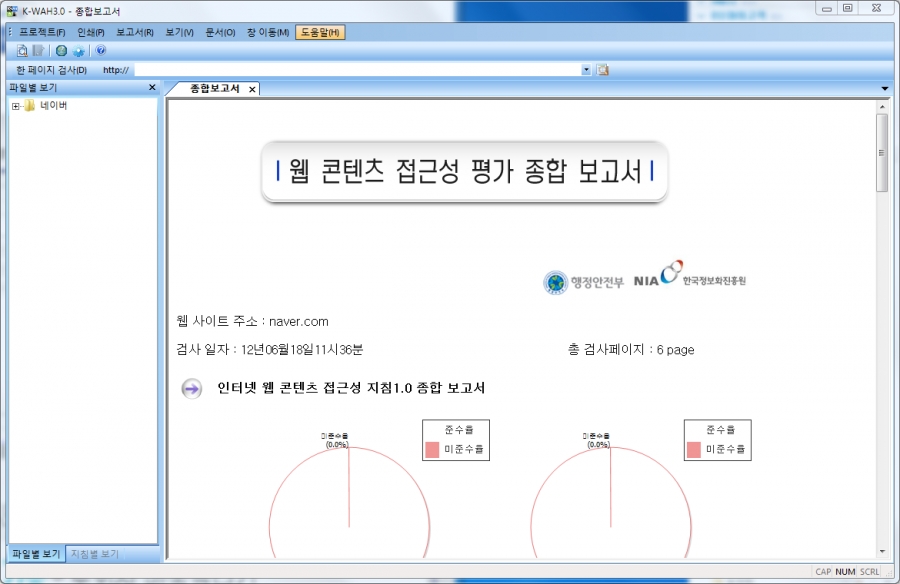Screen dimensions: 900x584
Task: Close the 종합보고서 document tab
Action: click(252, 89)
